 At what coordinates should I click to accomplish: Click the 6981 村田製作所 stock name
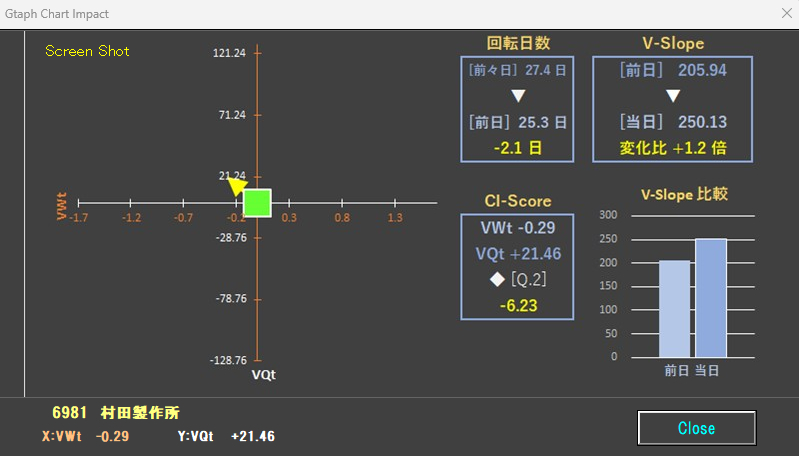[116, 413]
